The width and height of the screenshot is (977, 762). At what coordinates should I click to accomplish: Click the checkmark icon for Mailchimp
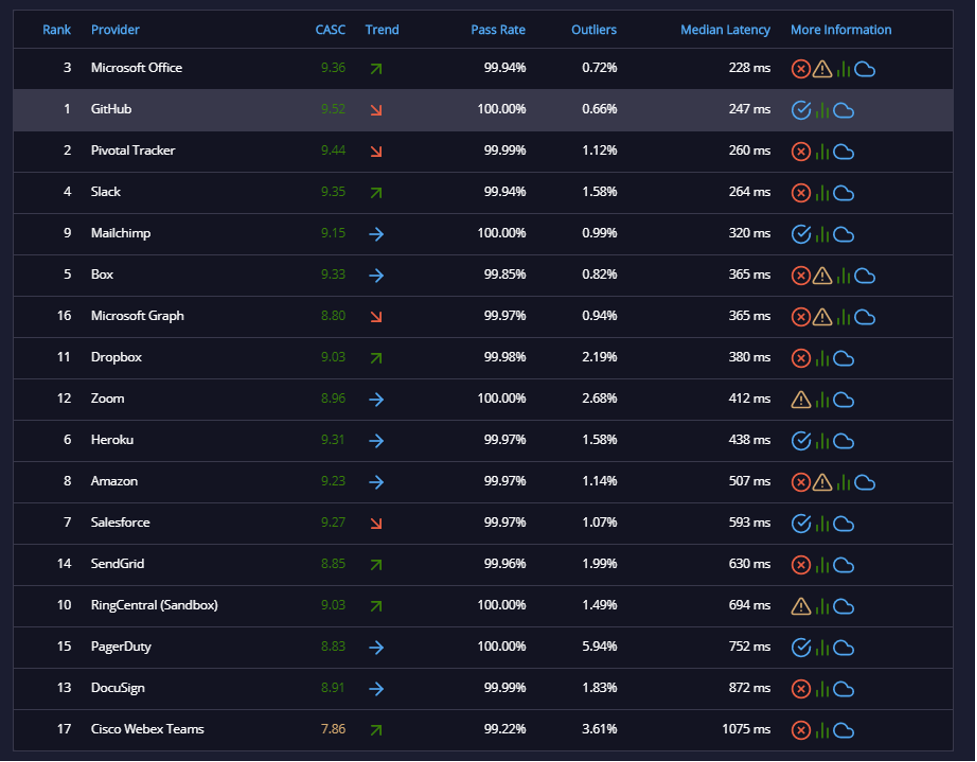pyautogui.click(x=801, y=234)
